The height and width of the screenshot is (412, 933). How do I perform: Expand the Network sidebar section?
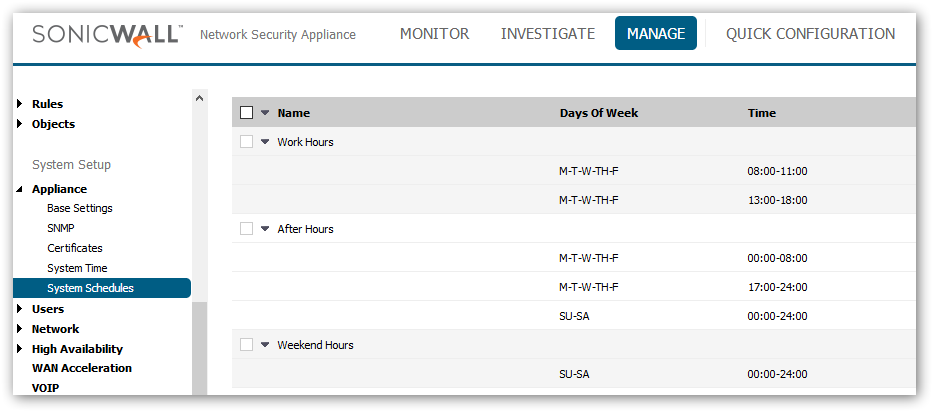[20, 329]
